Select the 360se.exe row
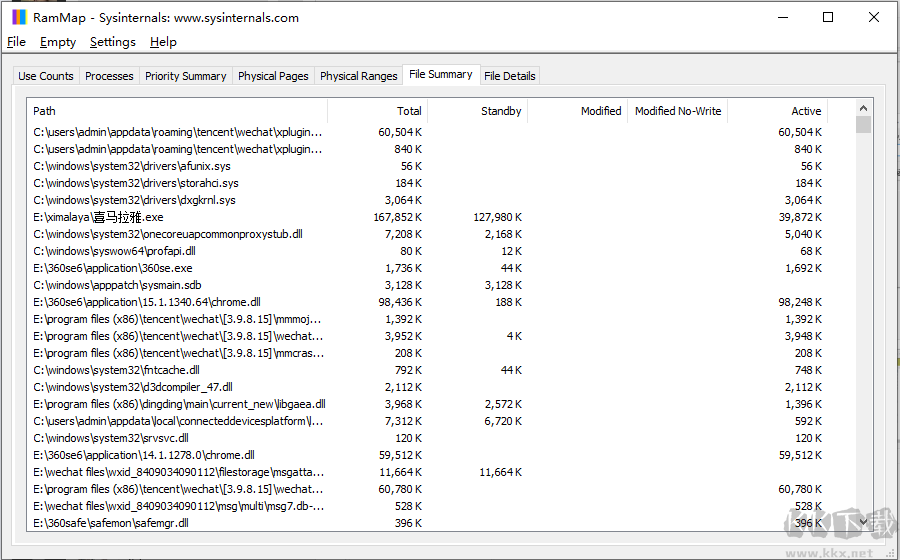The image size is (900, 560). tap(428, 268)
